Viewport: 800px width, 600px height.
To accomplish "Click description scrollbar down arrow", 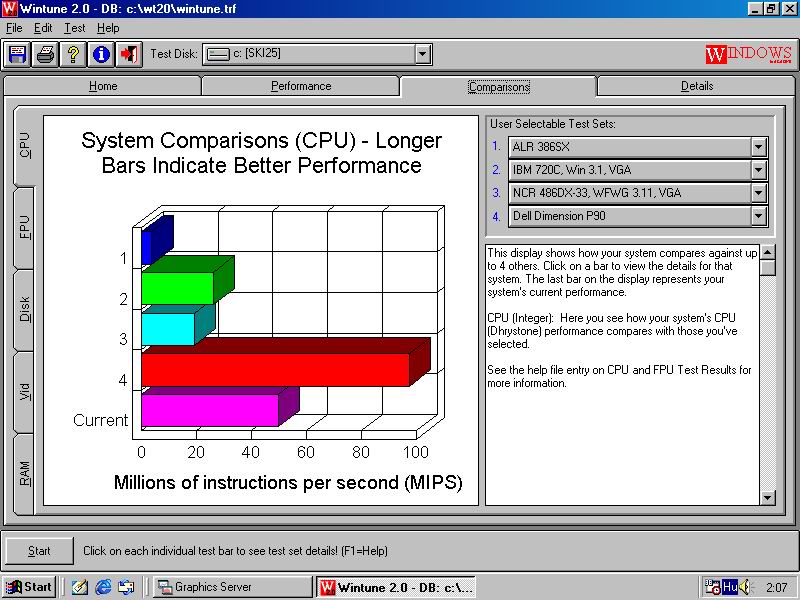I will pyautogui.click(x=767, y=497).
